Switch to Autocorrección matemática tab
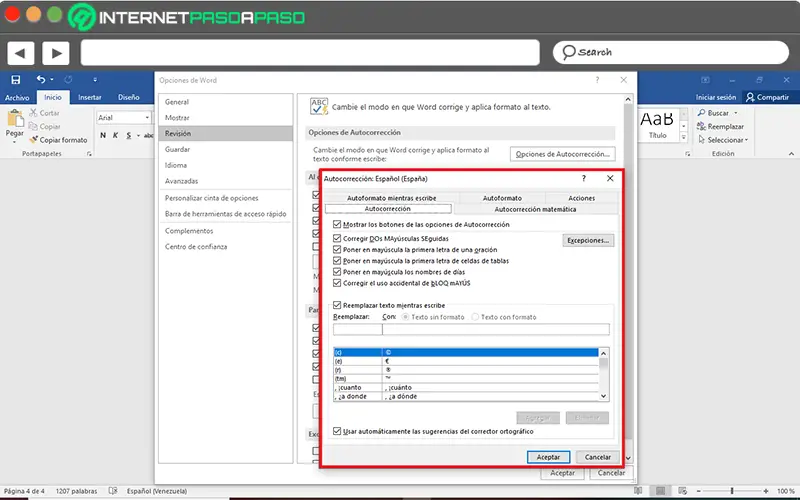This screenshot has width=800, height=500. pos(535,209)
